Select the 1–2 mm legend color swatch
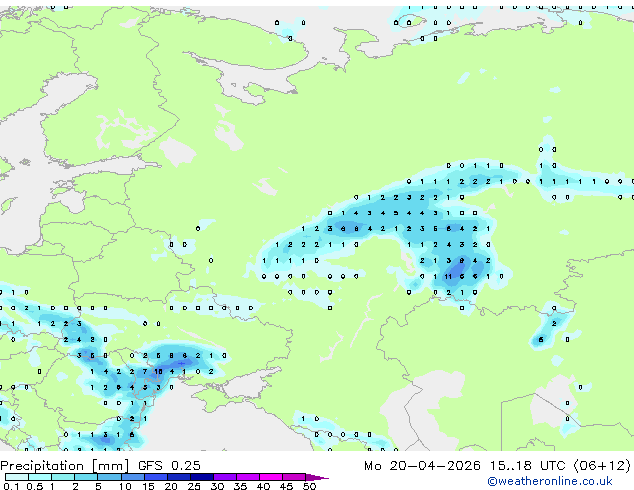Viewport: 634px width, 490px height. coord(63,477)
